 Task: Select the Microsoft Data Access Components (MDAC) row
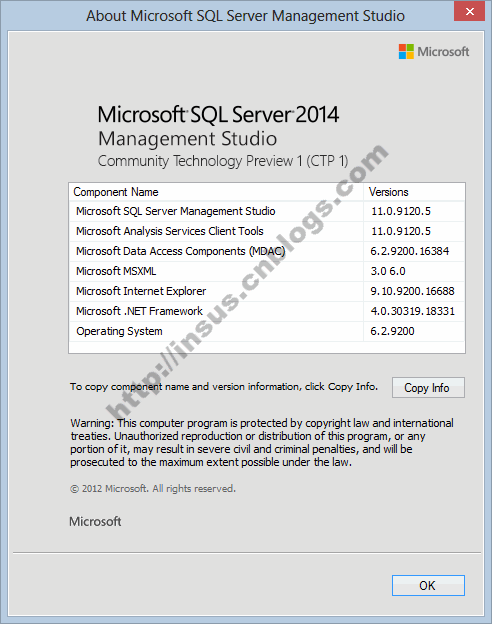(x=267, y=251)
